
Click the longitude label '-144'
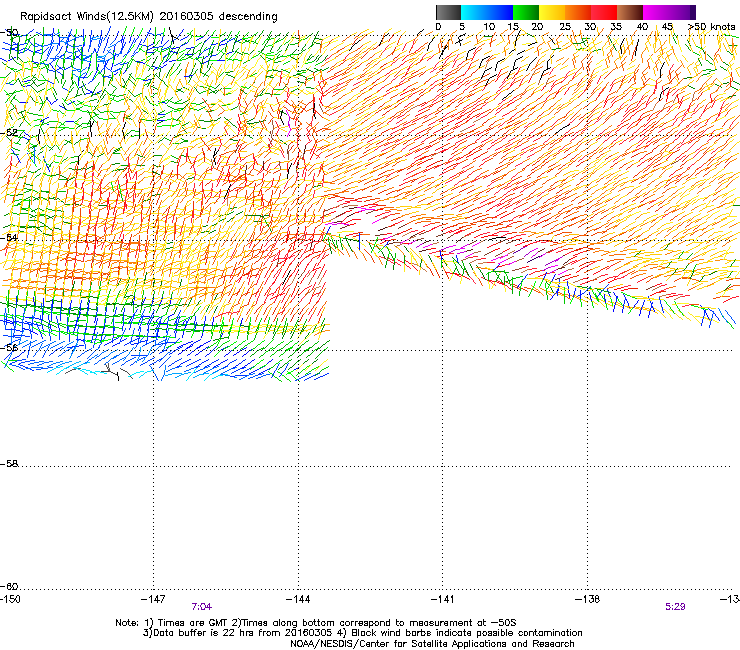click(298, 599)
